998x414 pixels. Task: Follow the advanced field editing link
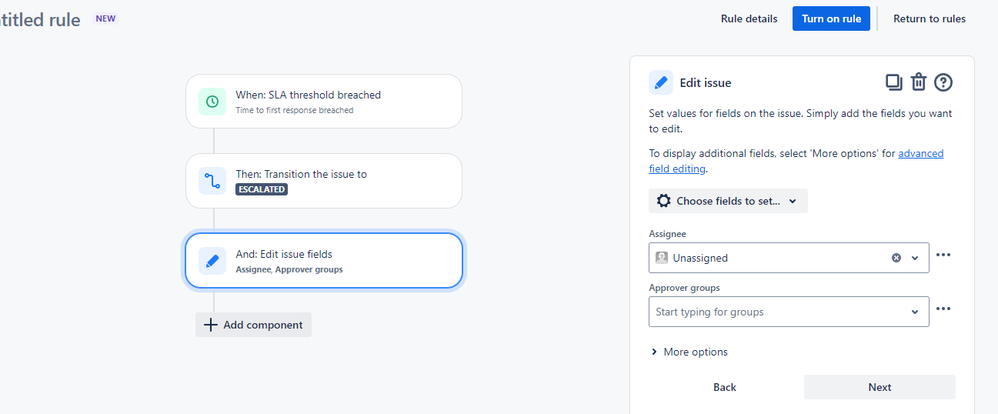point(920,154)
